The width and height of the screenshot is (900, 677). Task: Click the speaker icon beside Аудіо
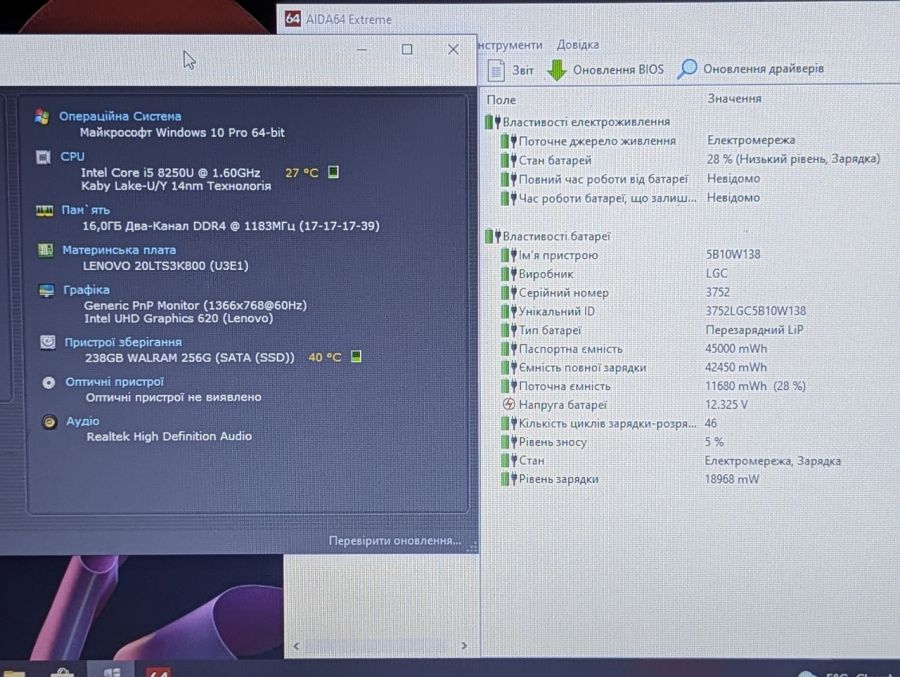tap(49, 422)
